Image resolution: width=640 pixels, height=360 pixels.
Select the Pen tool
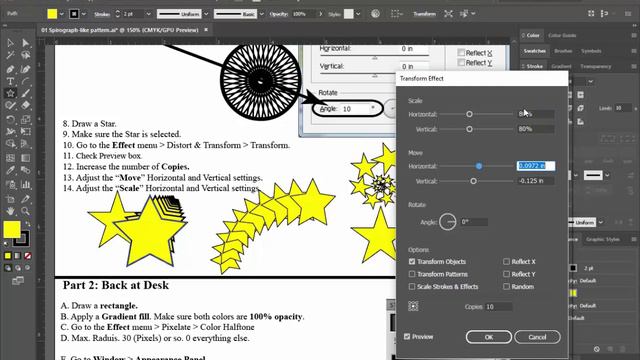coord(10,69)
